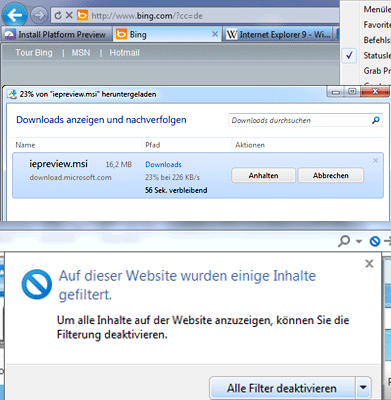Stop loading with the X icon
The width and height of the screenshot is (391, 400).
tap(69, 15)
